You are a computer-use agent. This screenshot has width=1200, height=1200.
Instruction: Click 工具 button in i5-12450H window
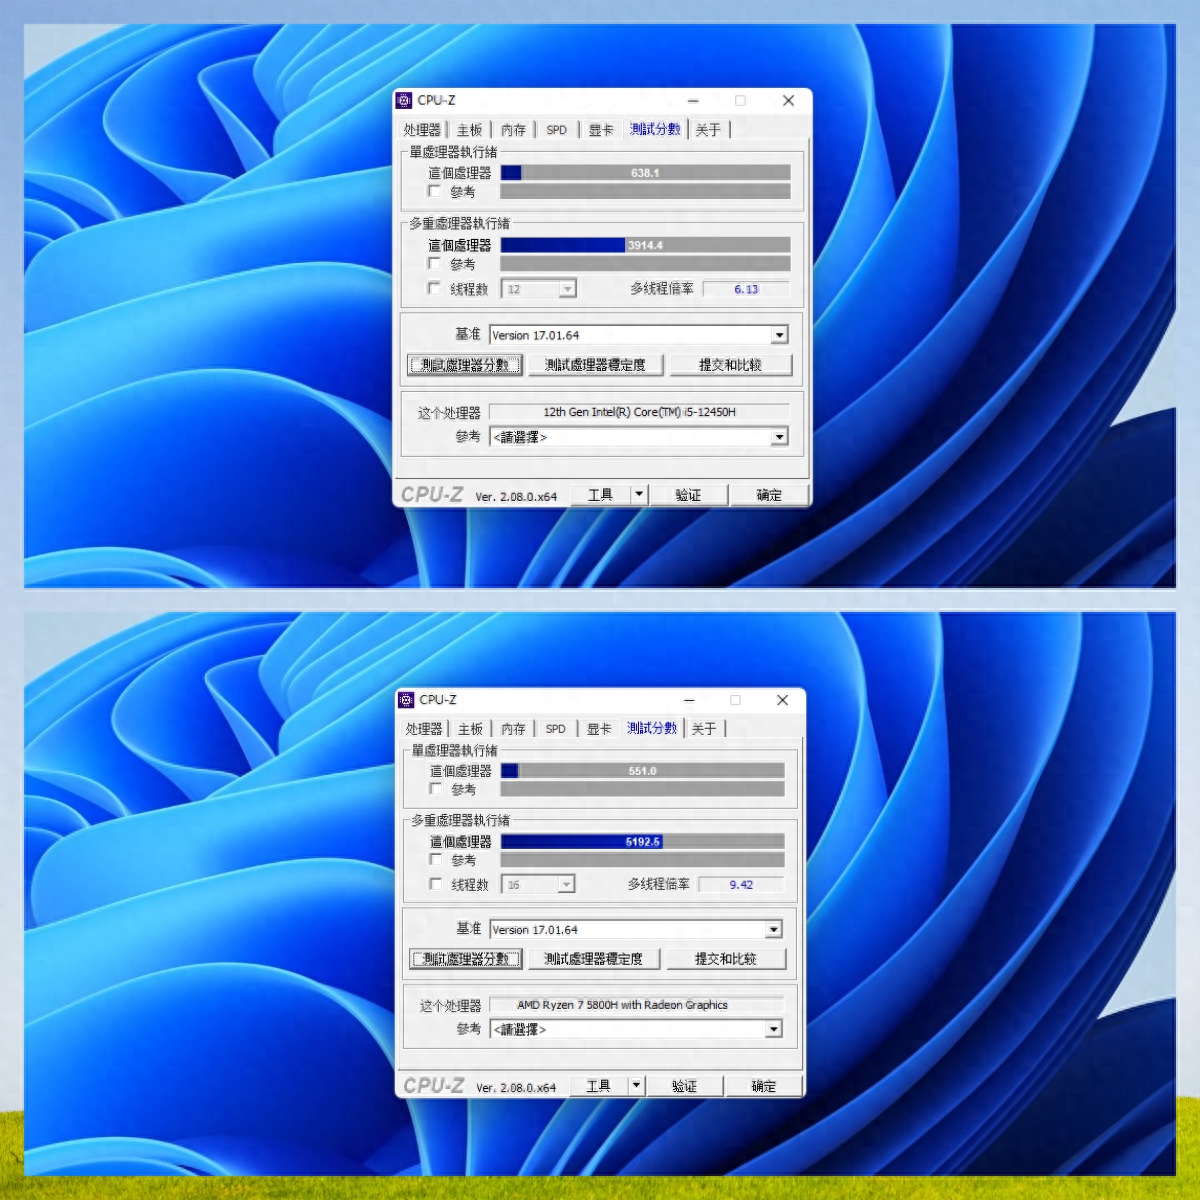coord(601,494)
